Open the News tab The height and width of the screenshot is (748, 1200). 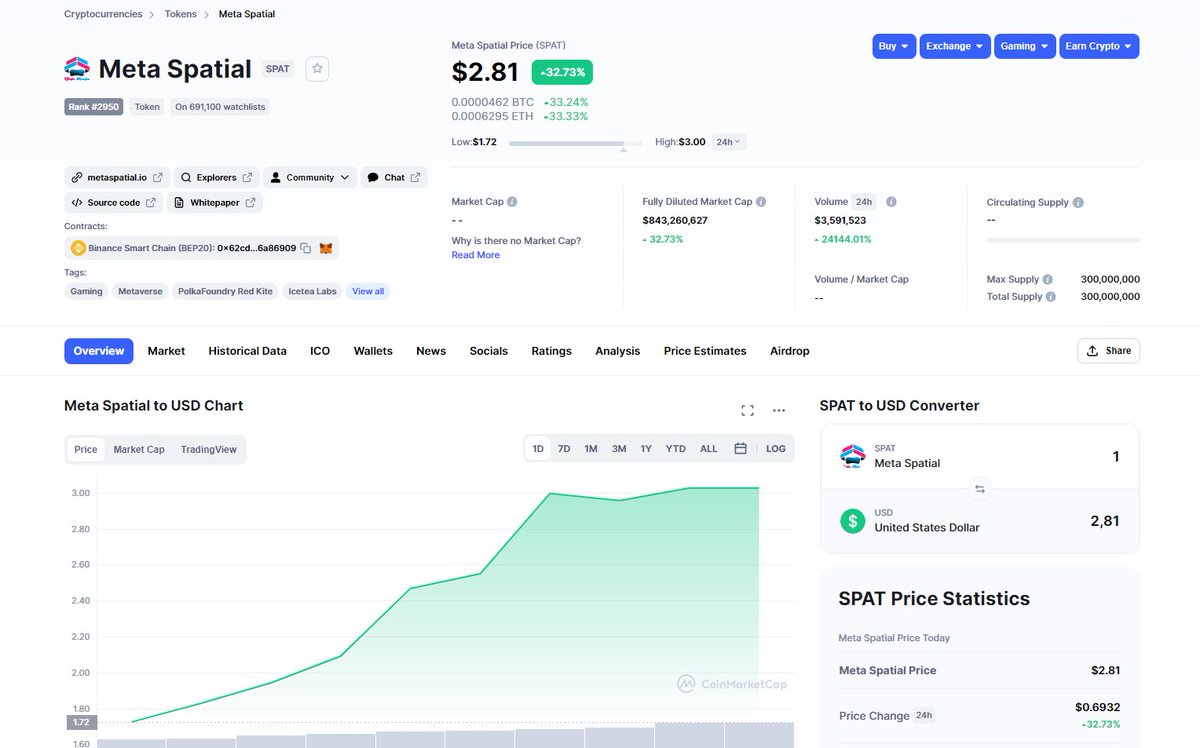click(x=431, y=351)
